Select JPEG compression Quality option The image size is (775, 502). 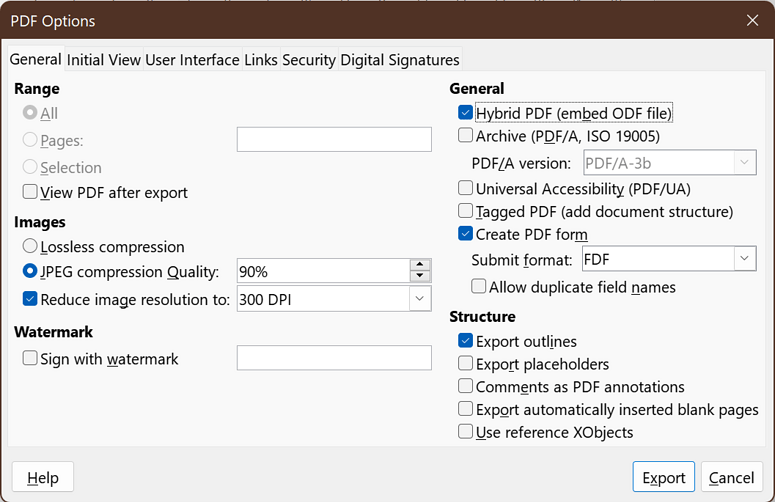coord(30,271)
